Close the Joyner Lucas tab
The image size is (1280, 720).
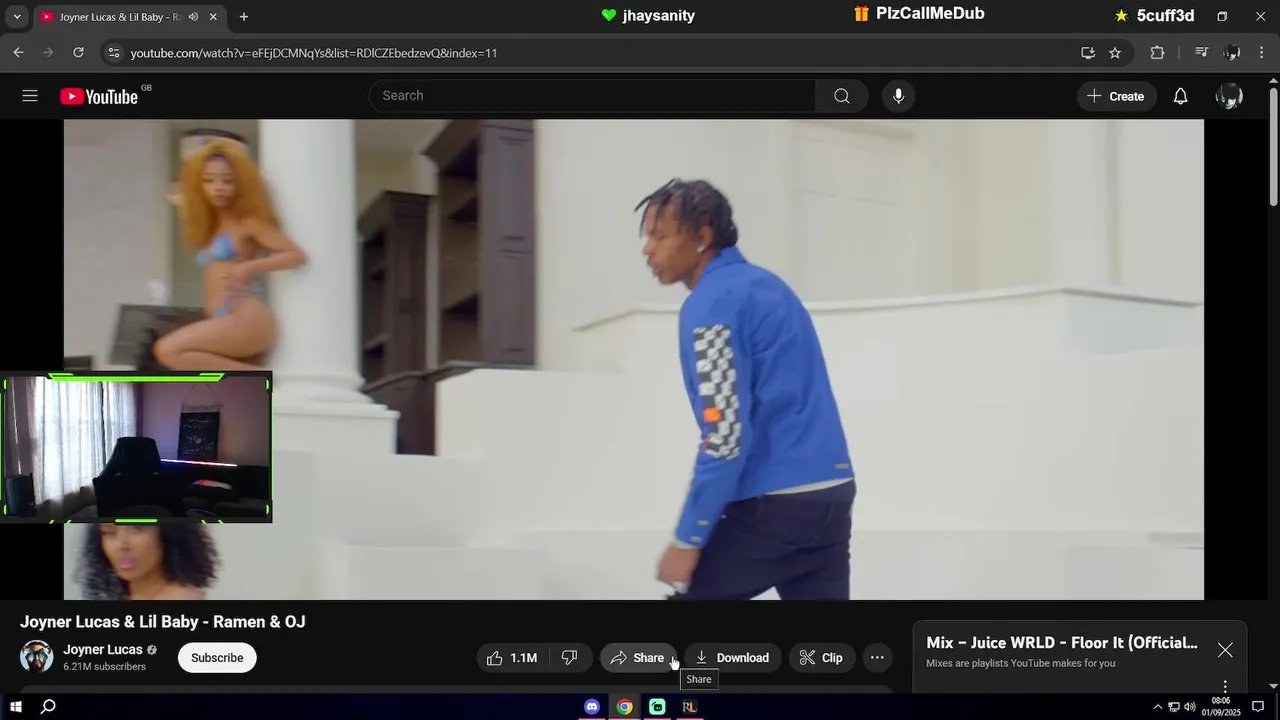(x=213, y=17)
